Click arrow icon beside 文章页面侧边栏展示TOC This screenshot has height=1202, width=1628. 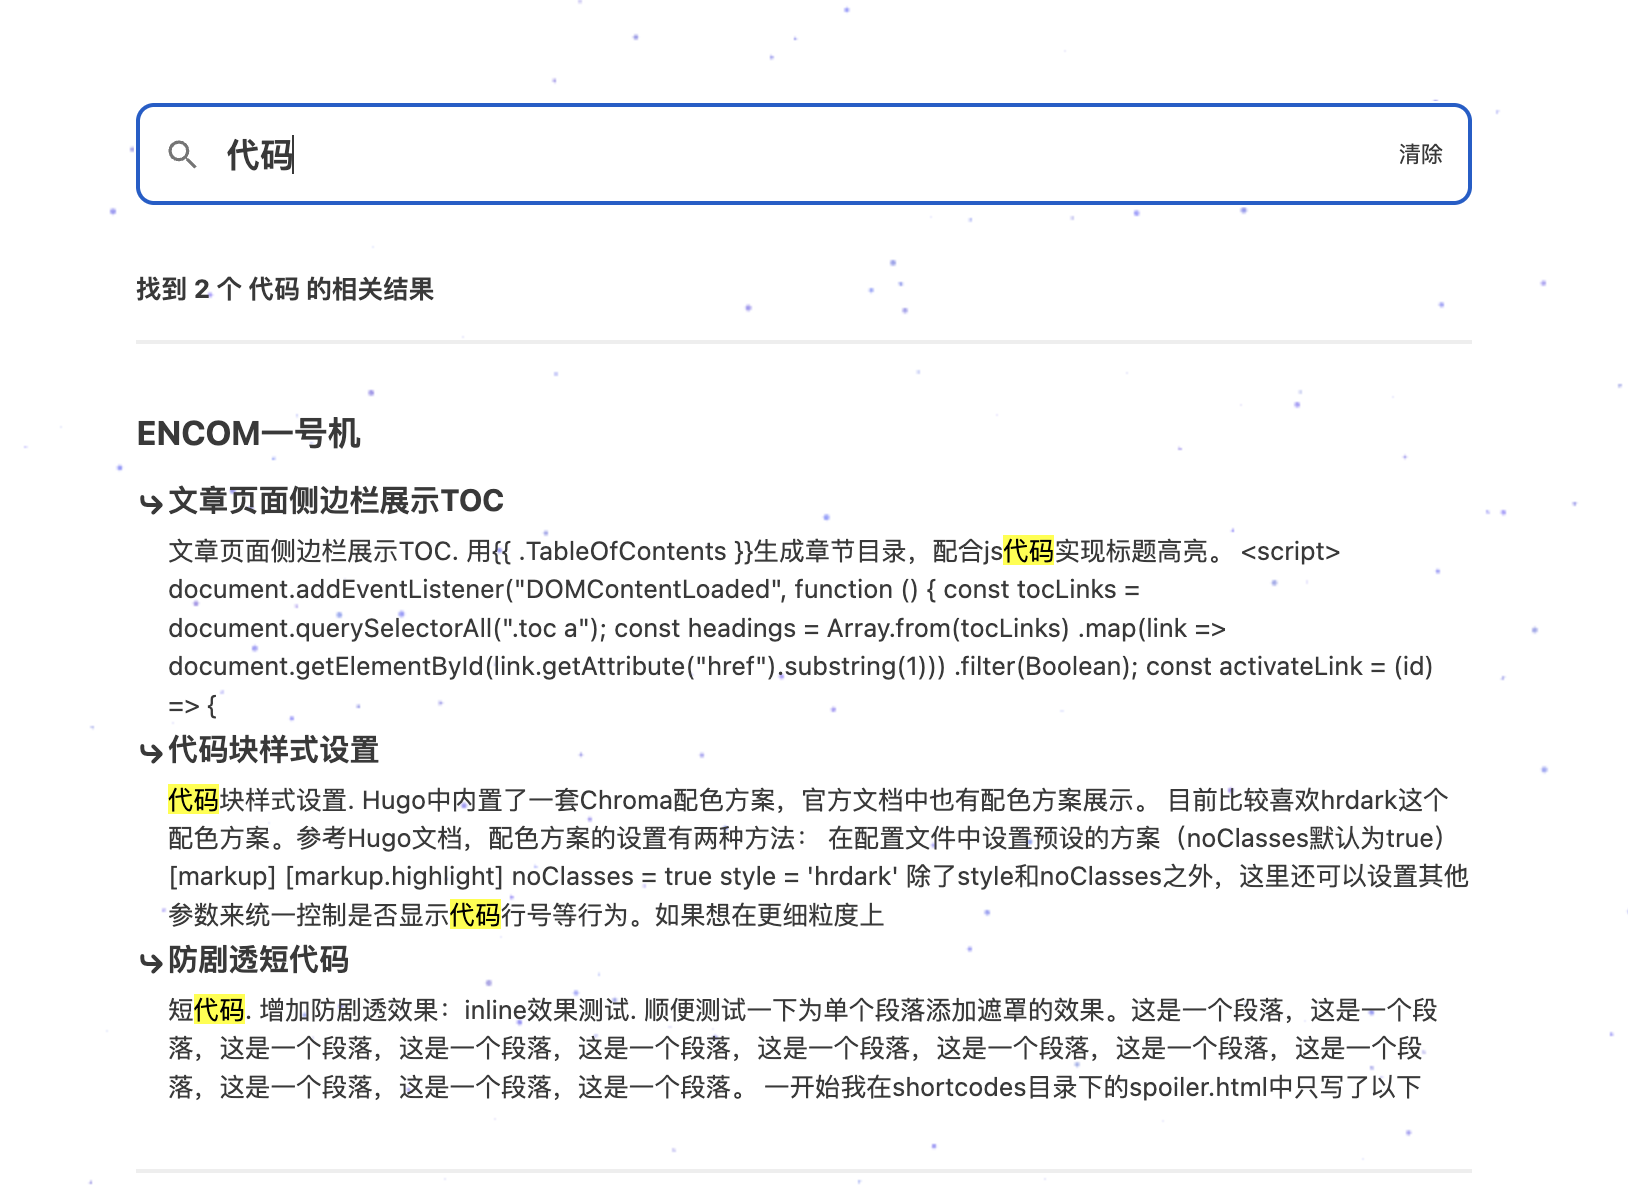pyautogui.click(x=151, y=503)
